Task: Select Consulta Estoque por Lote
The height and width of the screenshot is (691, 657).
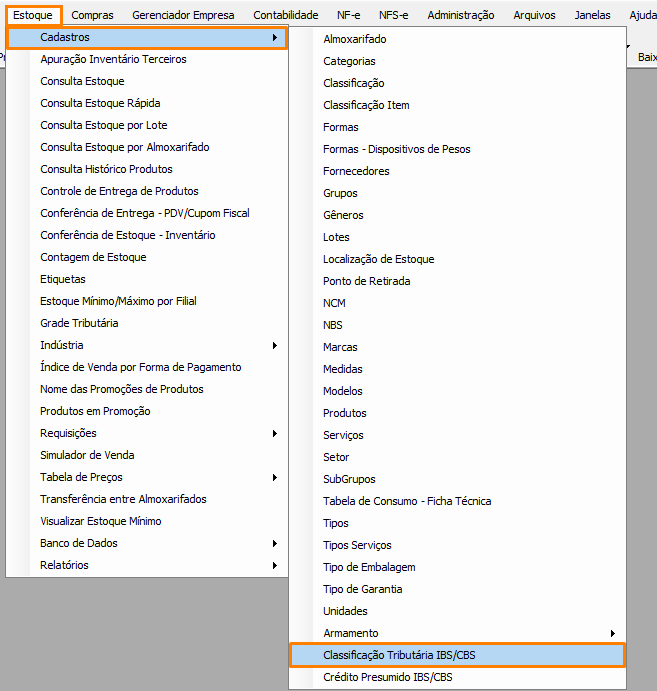Action: pyautogui.click(x=147, y=126)
